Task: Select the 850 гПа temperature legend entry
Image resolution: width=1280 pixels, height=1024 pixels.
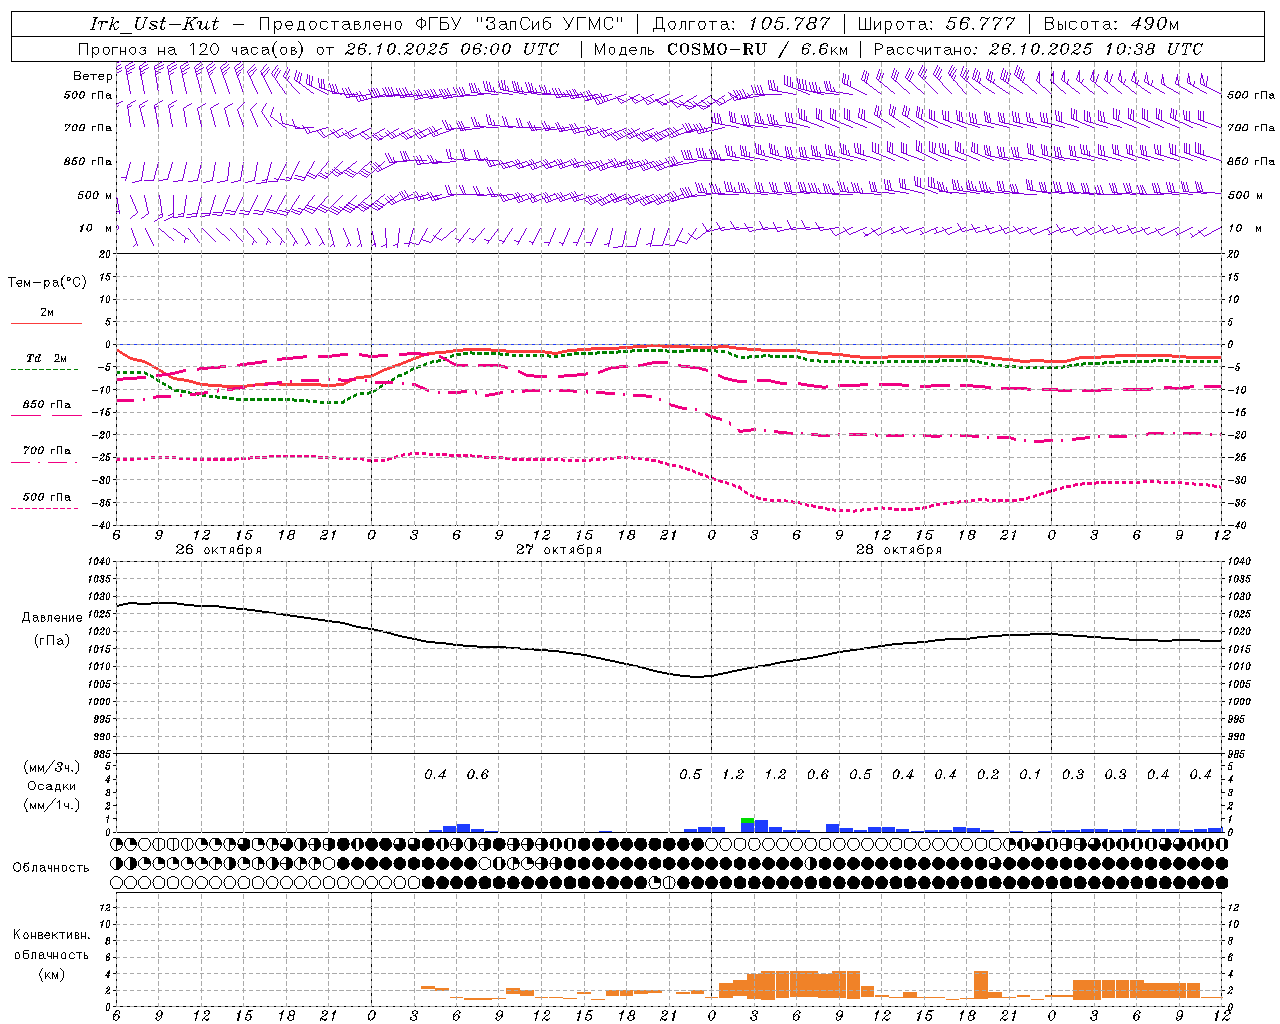Action: (x=46, y=409)
